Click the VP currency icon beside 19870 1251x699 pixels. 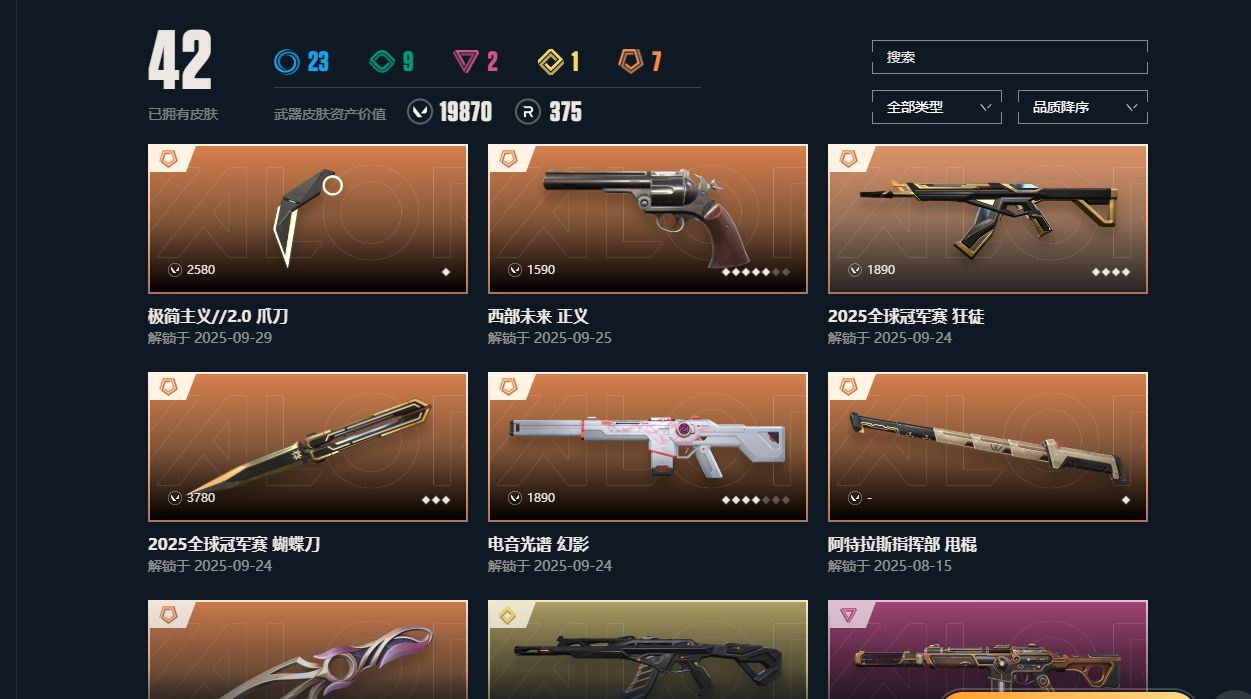[420, 112]
